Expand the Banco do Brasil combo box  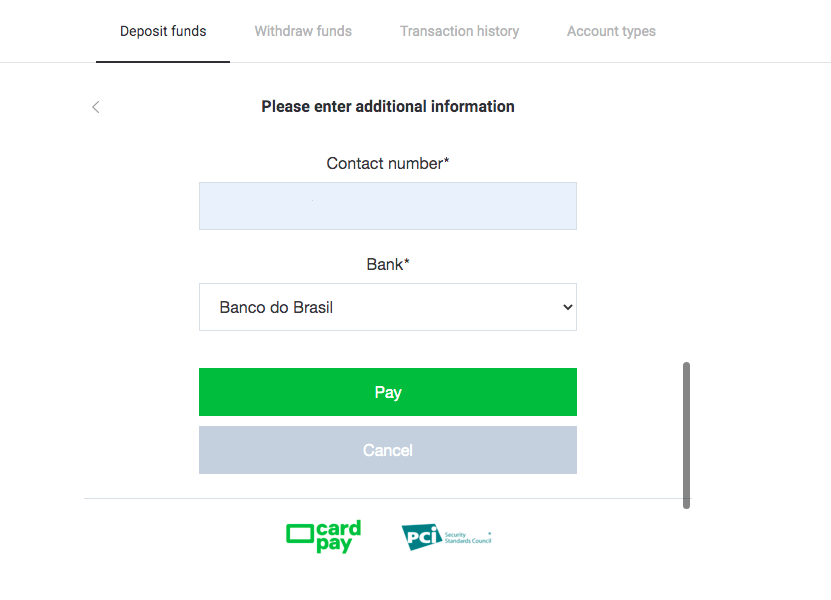coord(388,307)
